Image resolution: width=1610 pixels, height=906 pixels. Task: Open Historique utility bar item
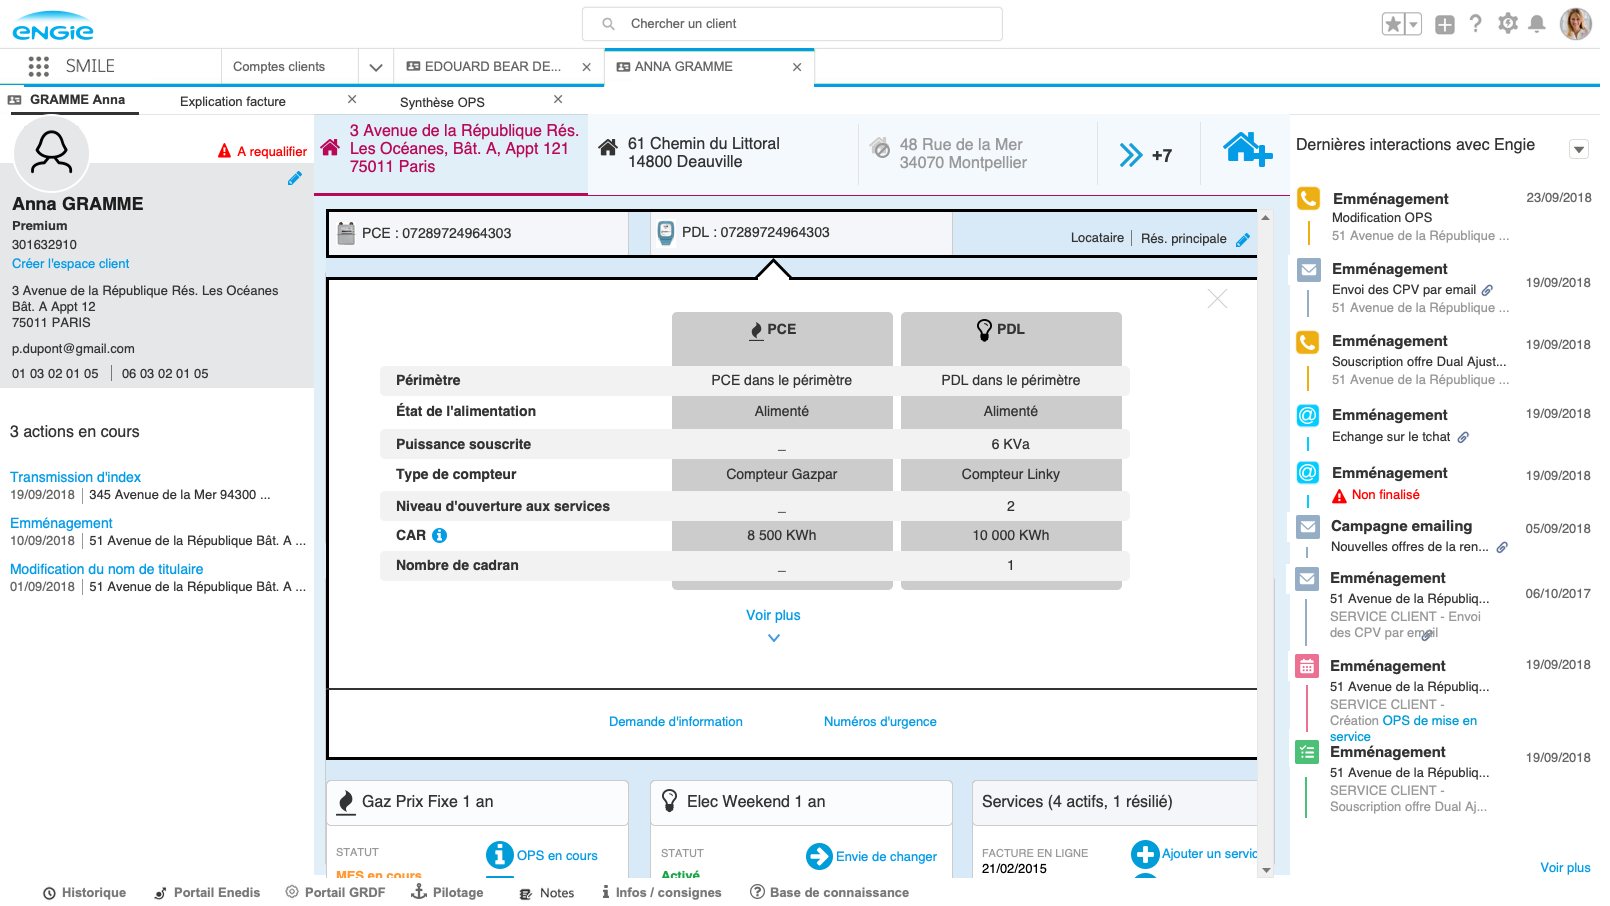[84, 893]
